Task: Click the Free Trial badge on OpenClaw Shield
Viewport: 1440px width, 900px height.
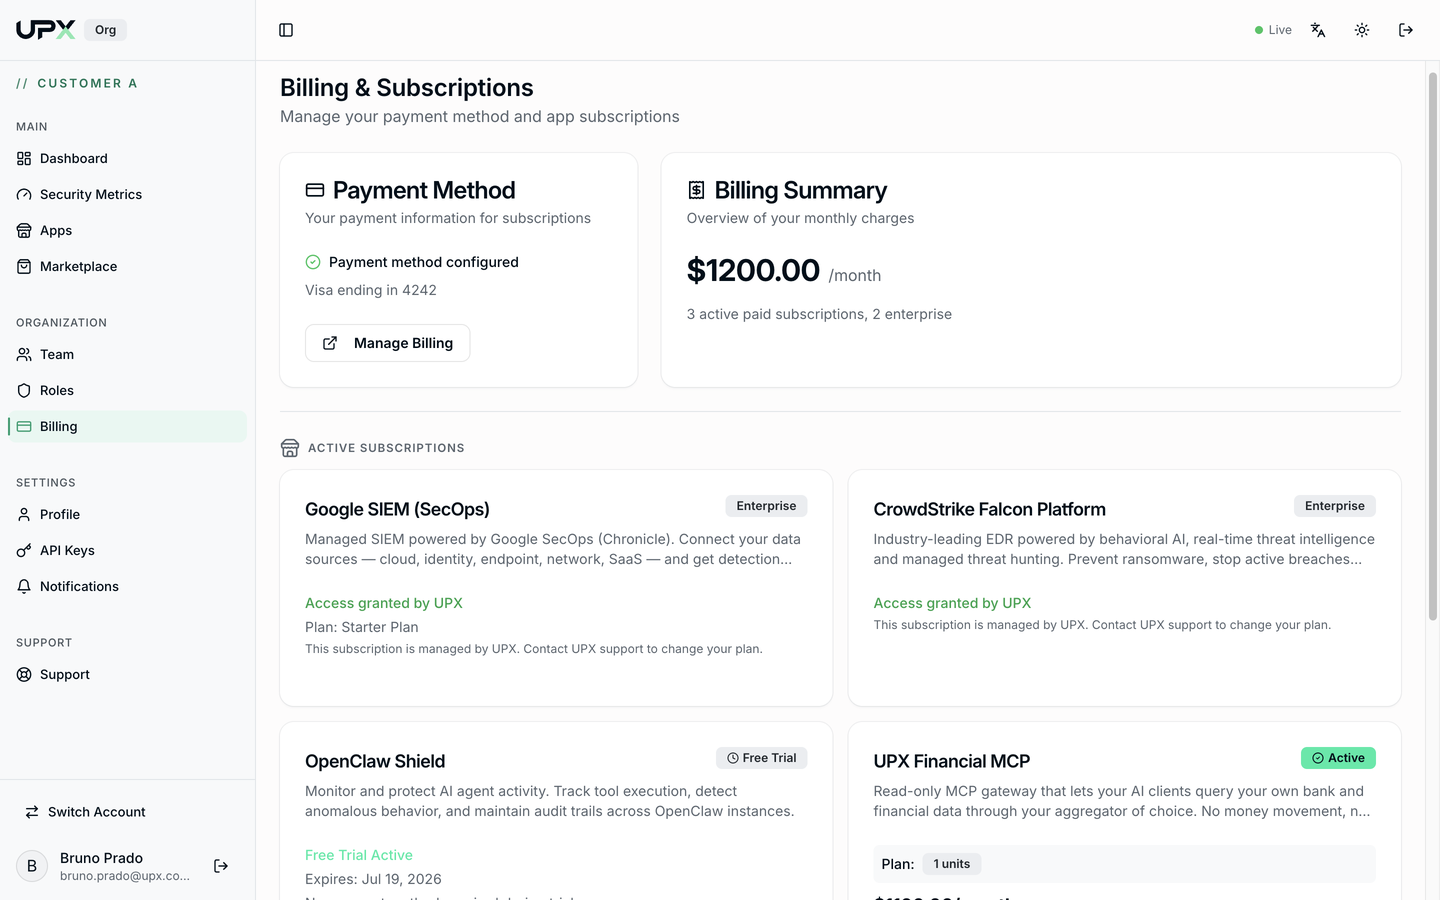Action: [762, 758]
